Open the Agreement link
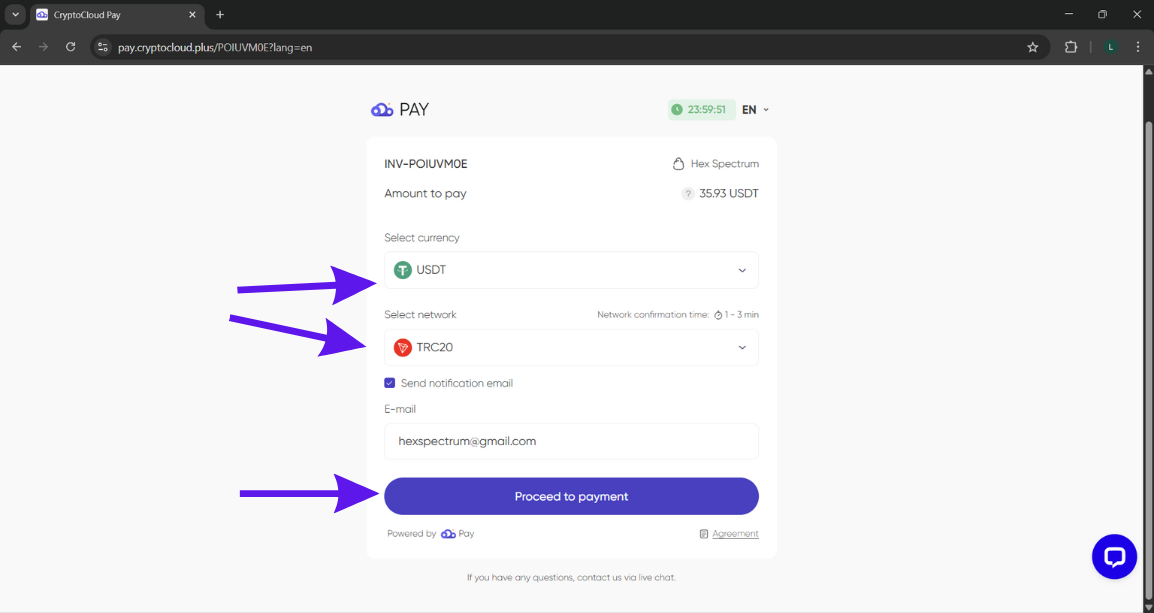Screen dimensions: 1154x613 click(735, 534)
